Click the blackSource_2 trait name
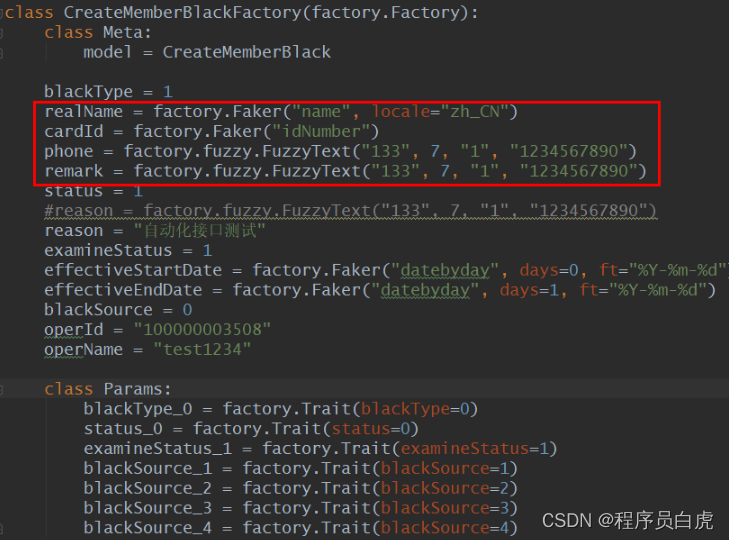Screen dimensions: 729x540 [148, 488]
